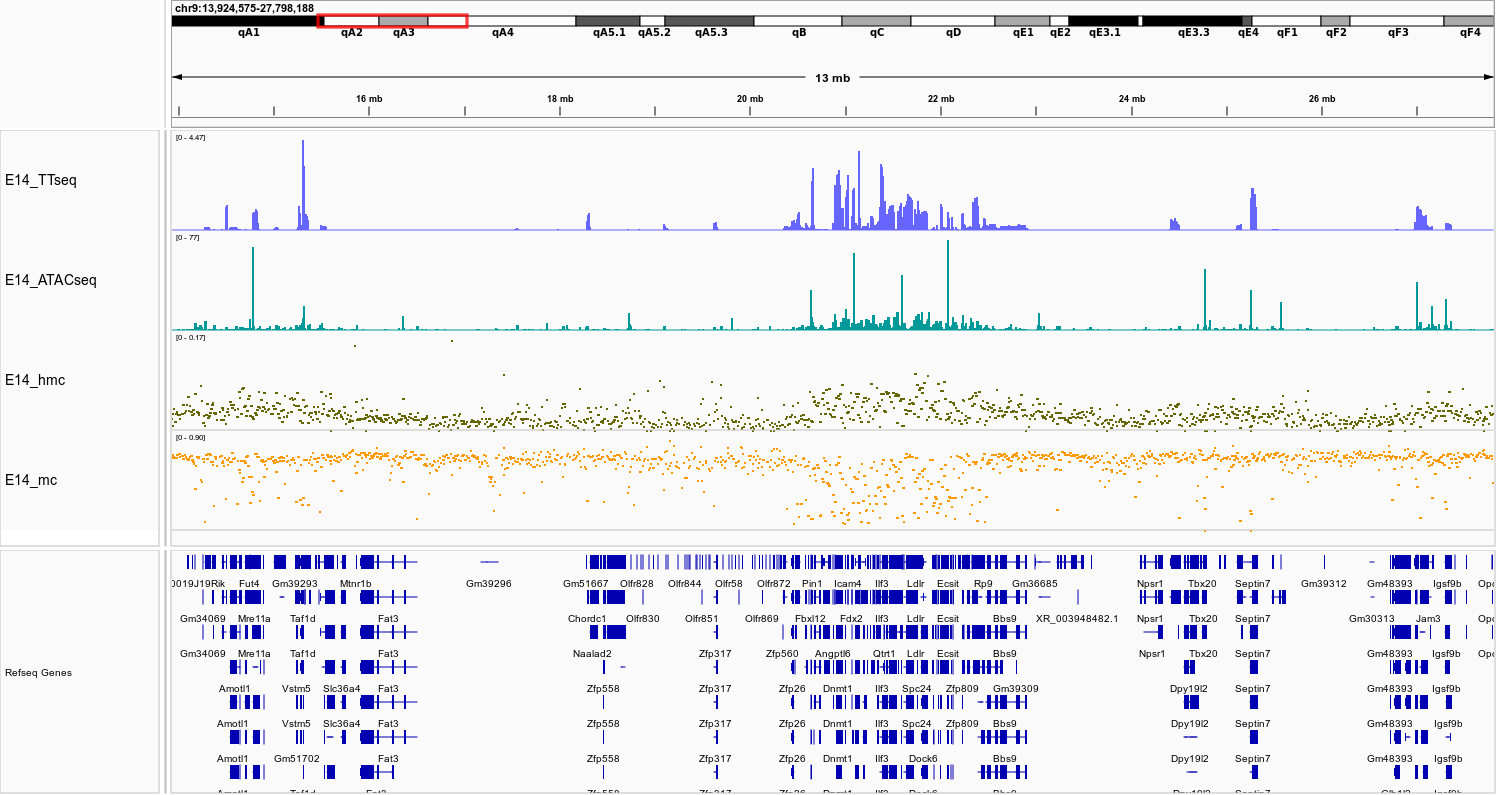Click the Rp9 gene label

coord(983,583)
